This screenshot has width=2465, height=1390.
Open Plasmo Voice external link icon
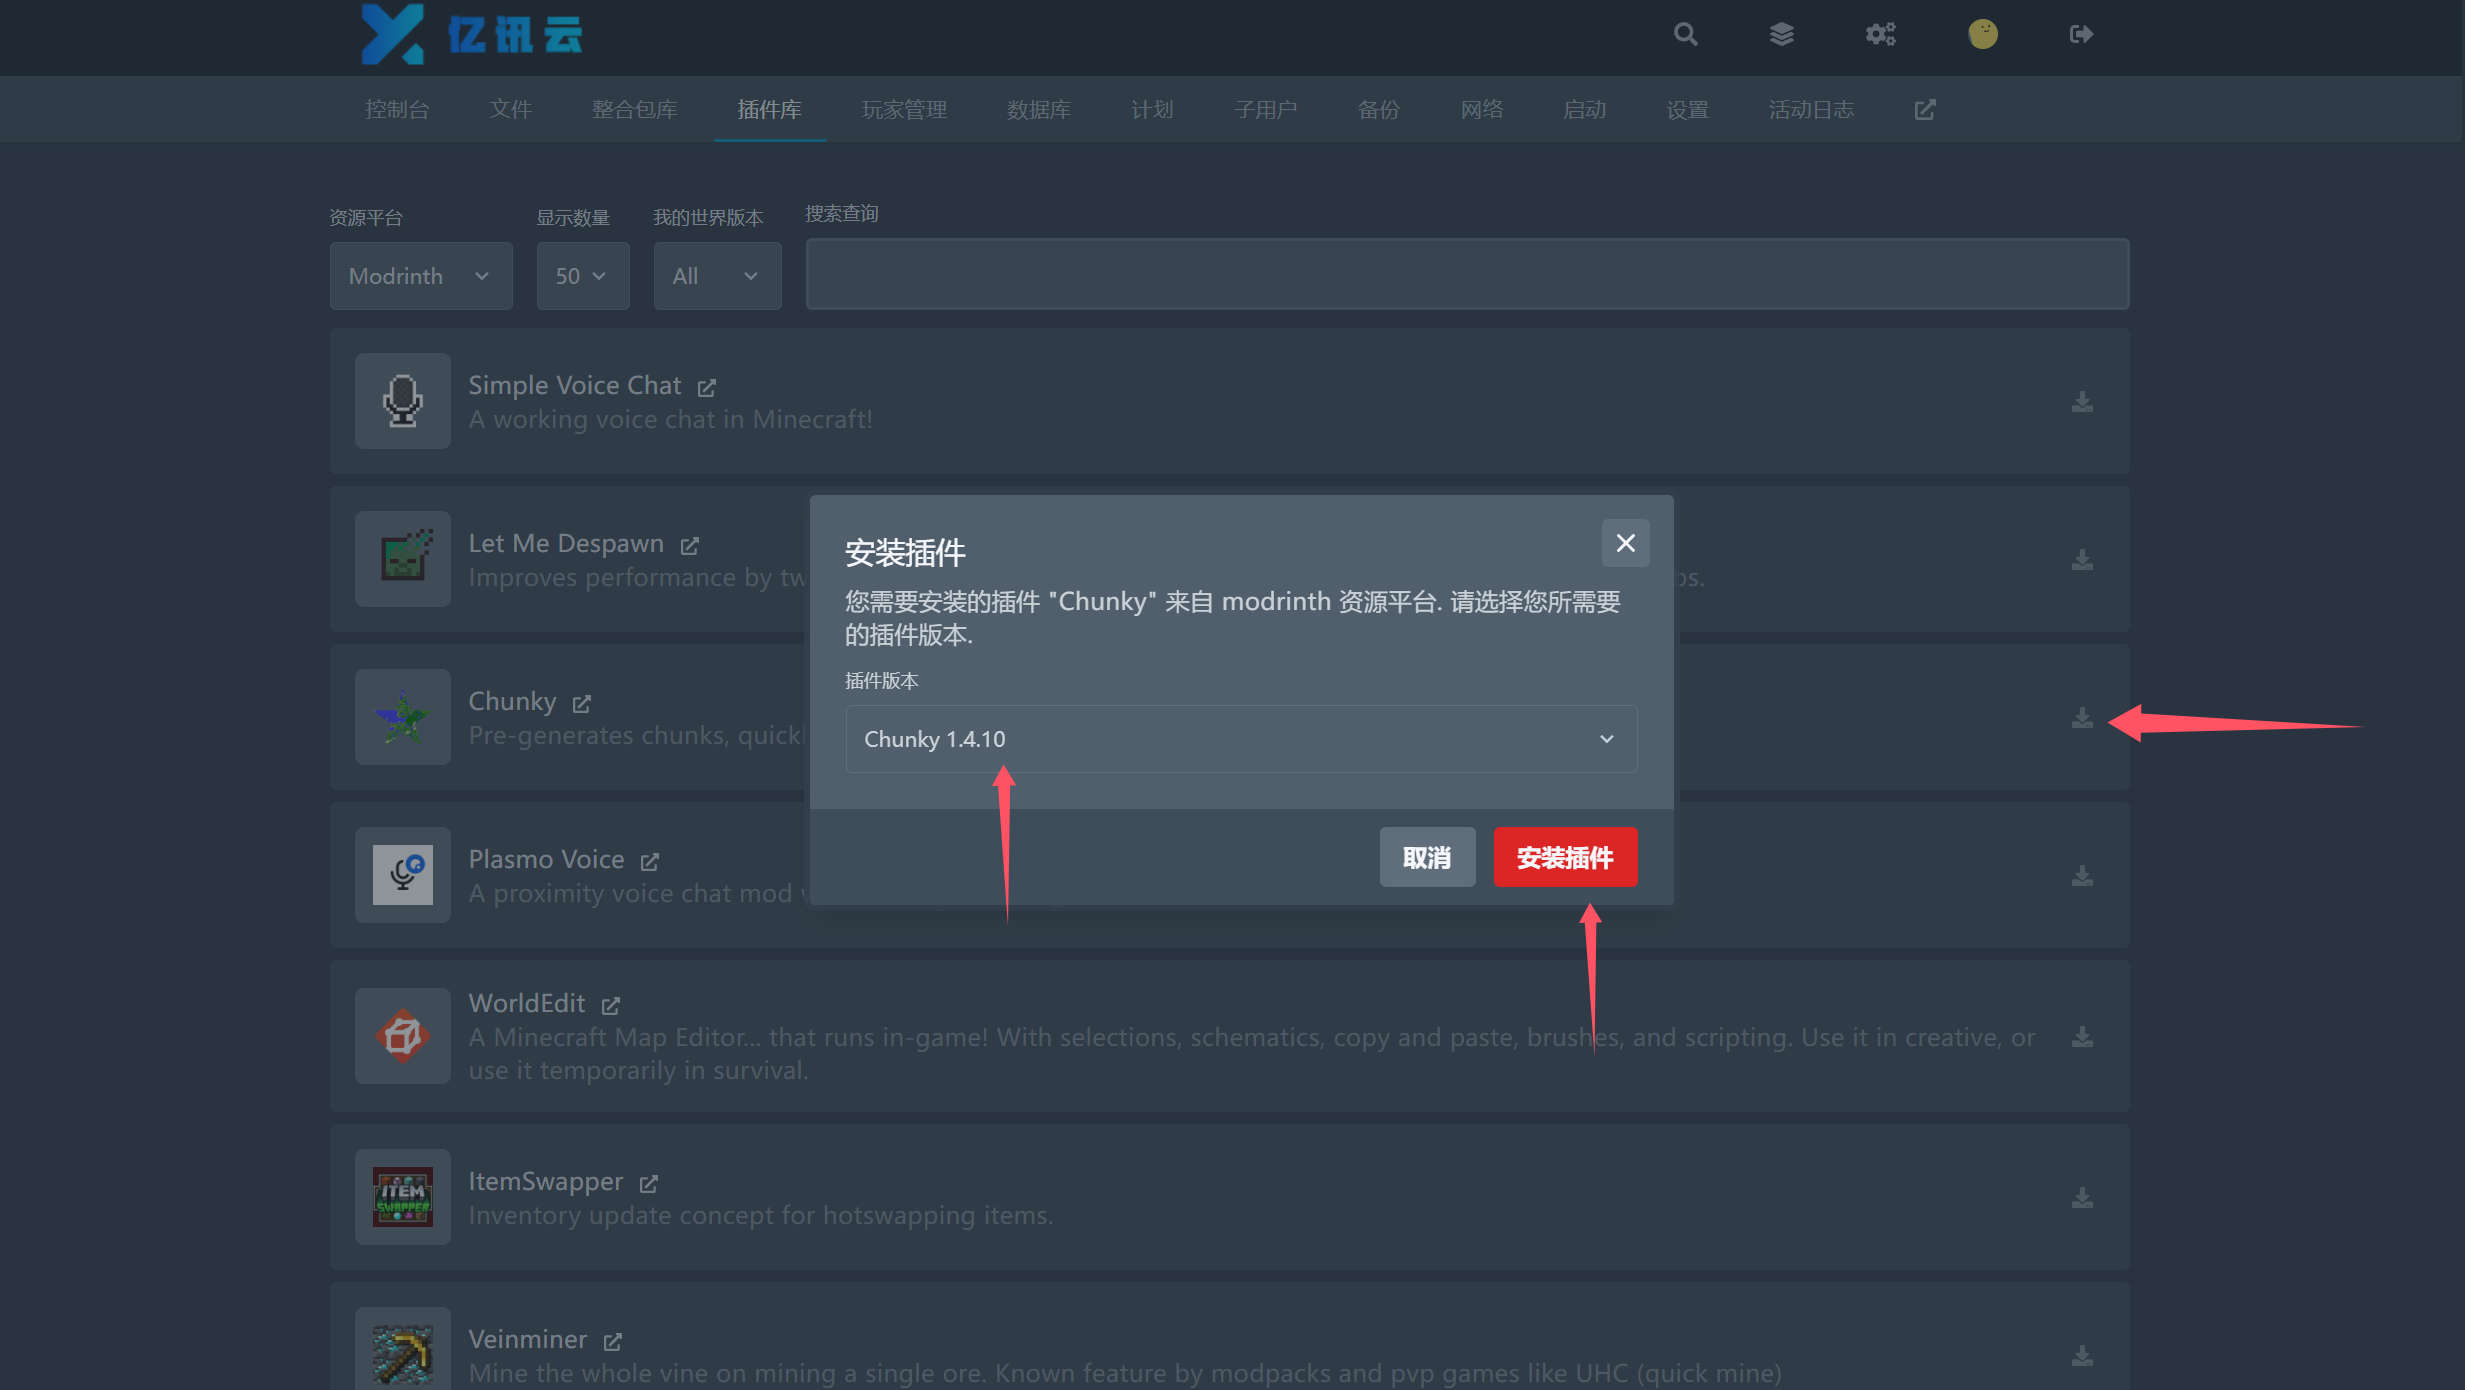click(x=649, y=861)
